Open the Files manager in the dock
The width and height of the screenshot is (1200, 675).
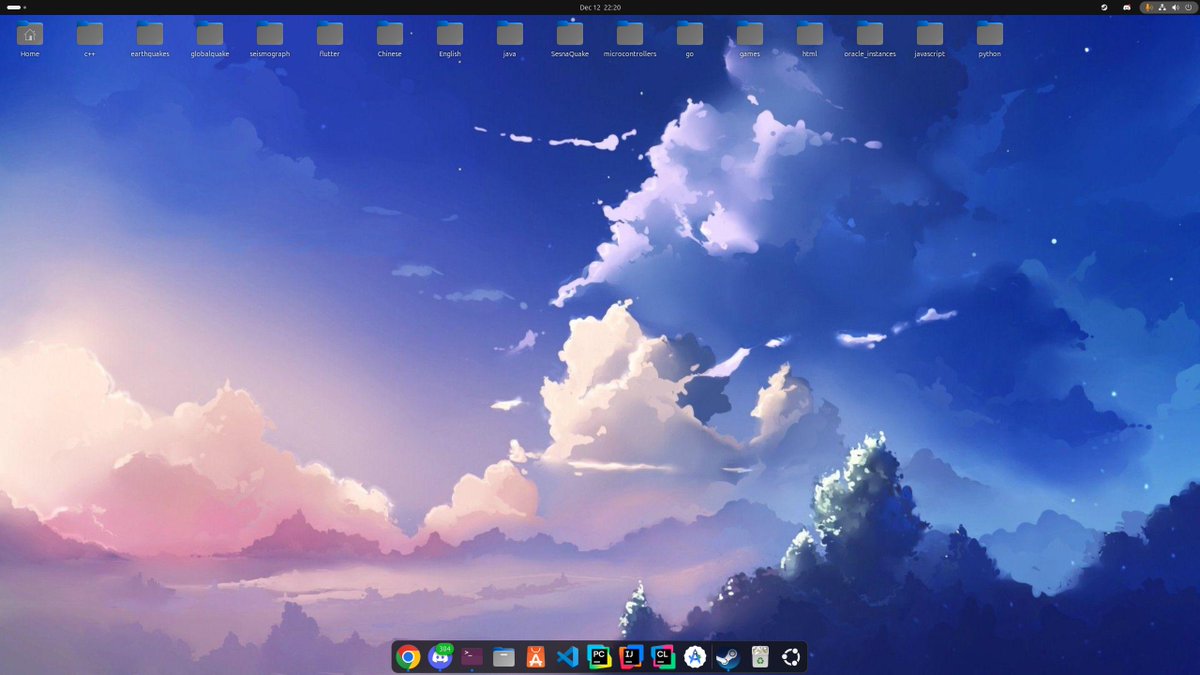[504, 657]
